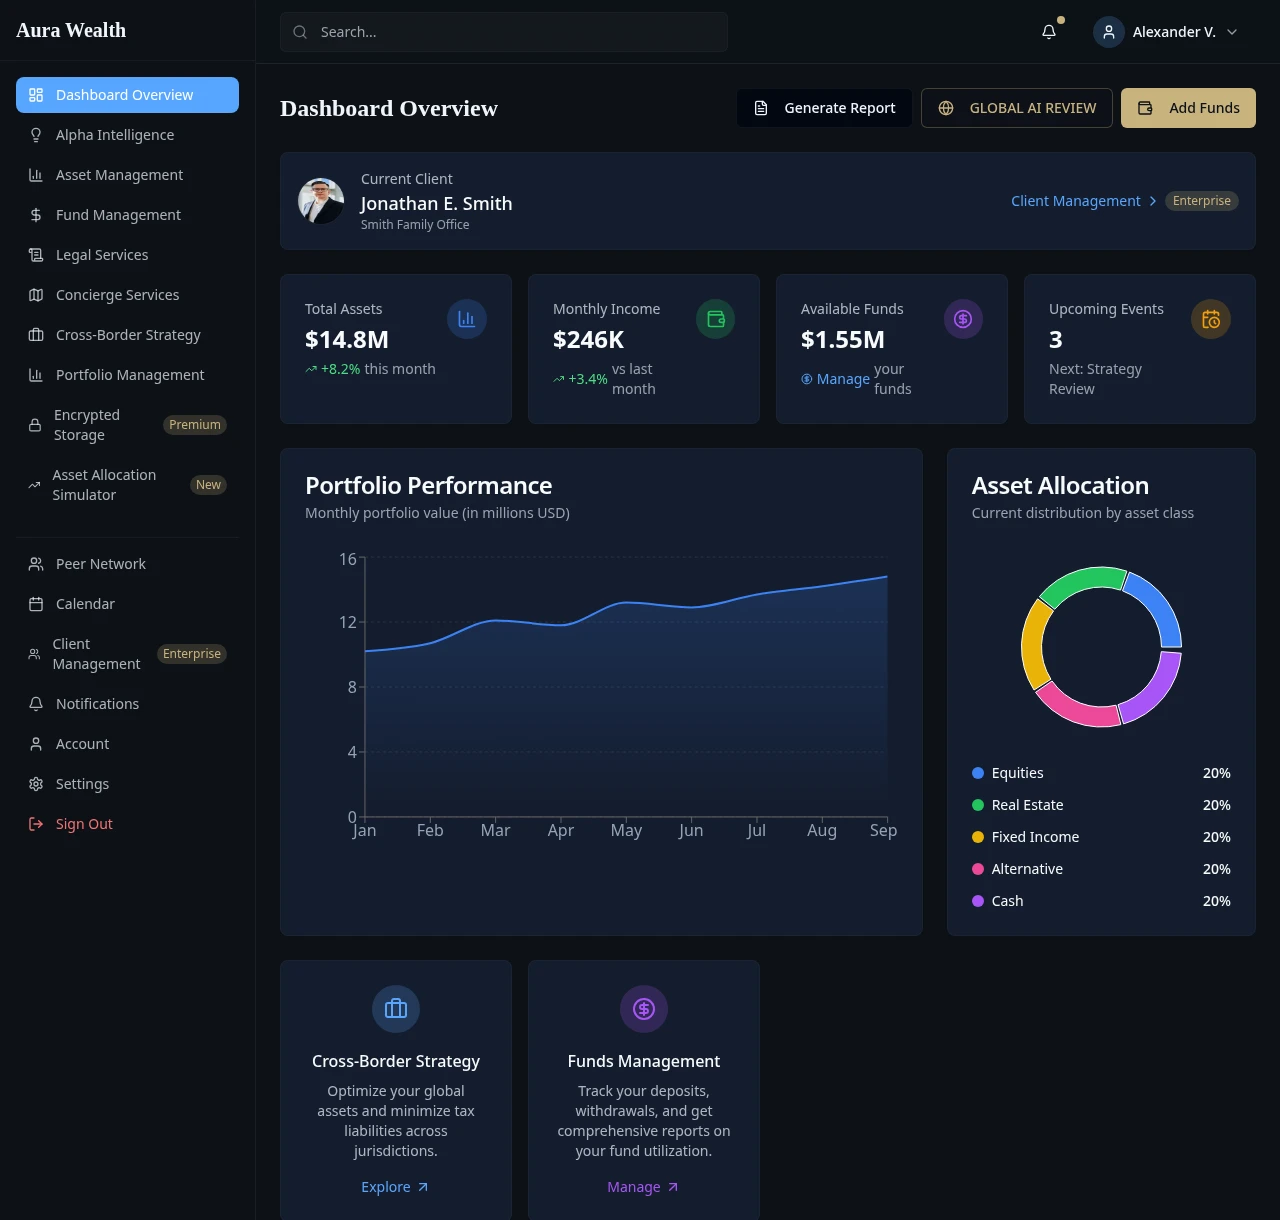Click the Funds Management dollar card icon

644,1009
